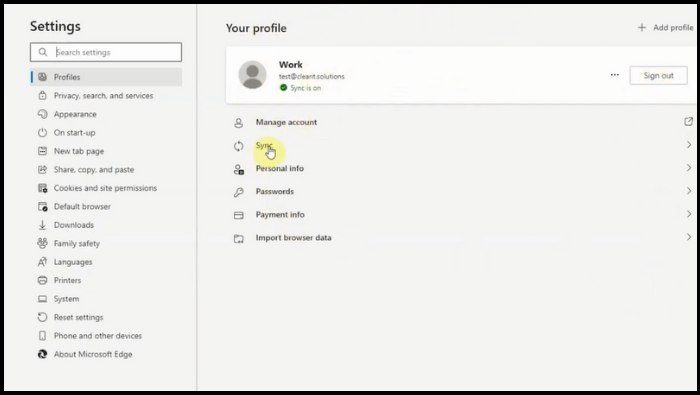
Task: Open Privacy, search, and services section
Action: point(106,96)
